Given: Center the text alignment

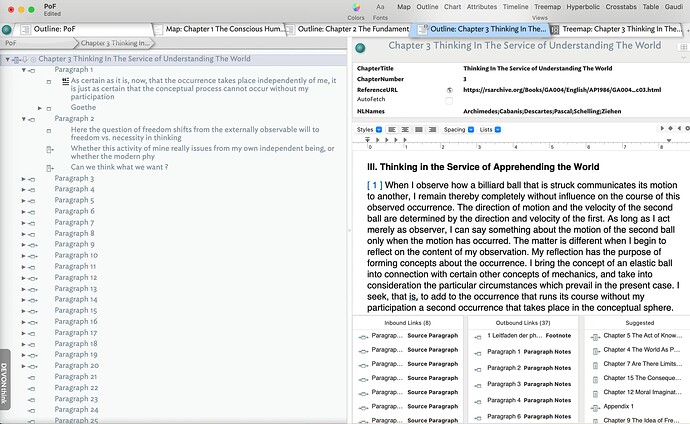Looking at the screenshot, I should 405,129.
